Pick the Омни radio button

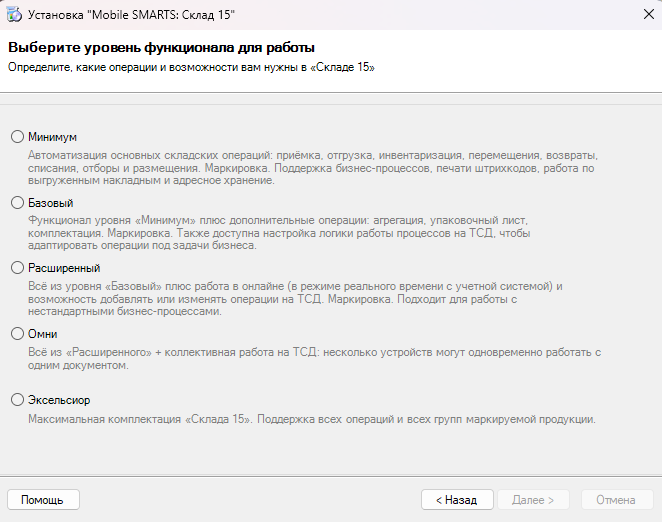(x=17, y=334)
